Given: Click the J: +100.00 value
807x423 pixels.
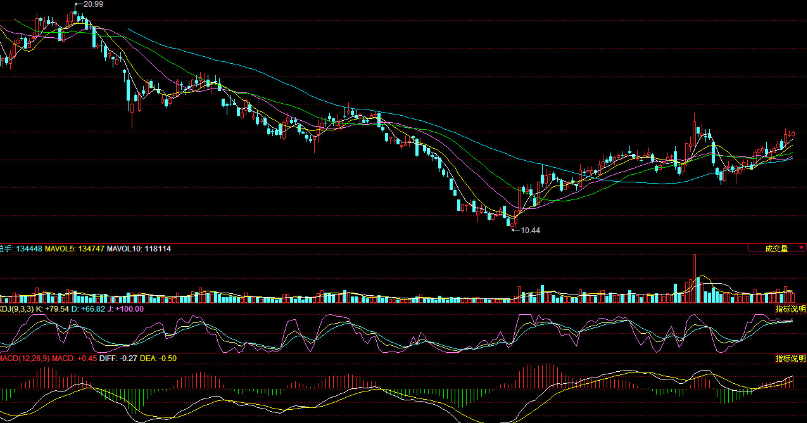Looking at the screenshot, I should [126, 309].
